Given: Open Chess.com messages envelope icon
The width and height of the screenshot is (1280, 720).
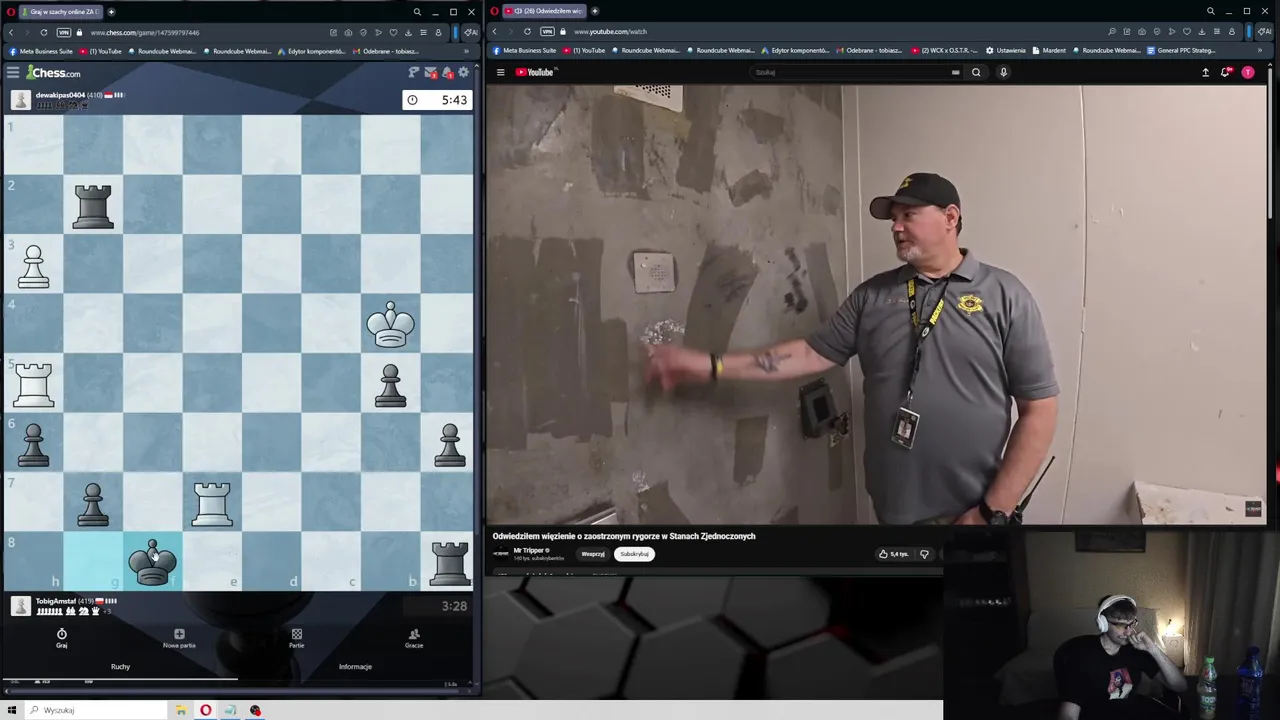Looking at the screenshot, I should (x=430, y=72).
